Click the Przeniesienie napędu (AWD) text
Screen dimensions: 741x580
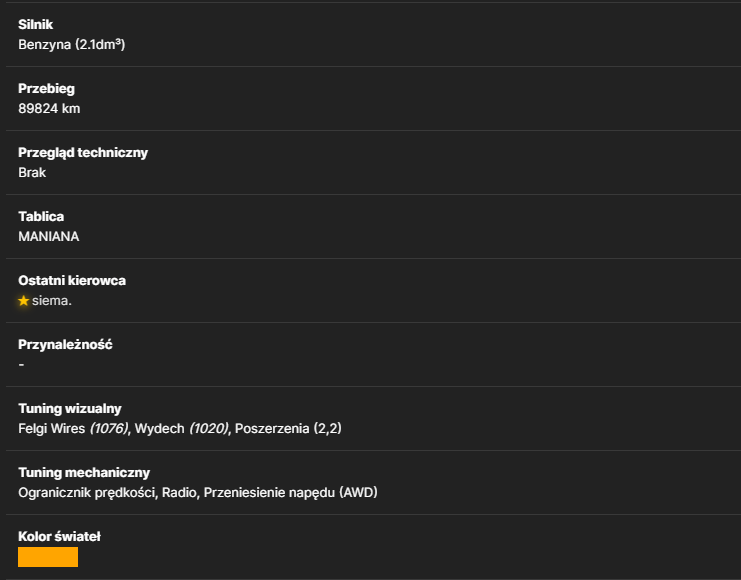pyautogui.click(x=291, y=493)
